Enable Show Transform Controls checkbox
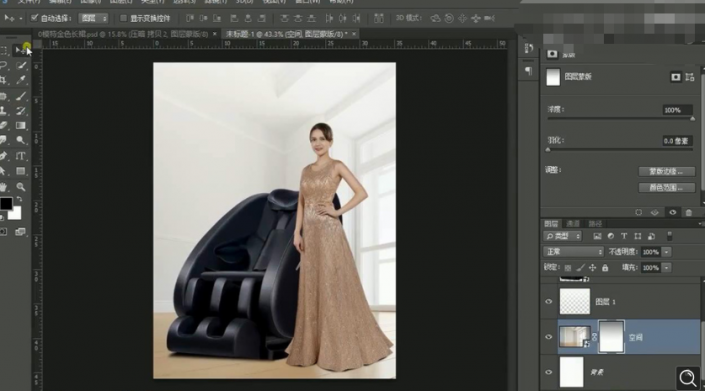Viewport: 705px width, 391px height. 123,18
